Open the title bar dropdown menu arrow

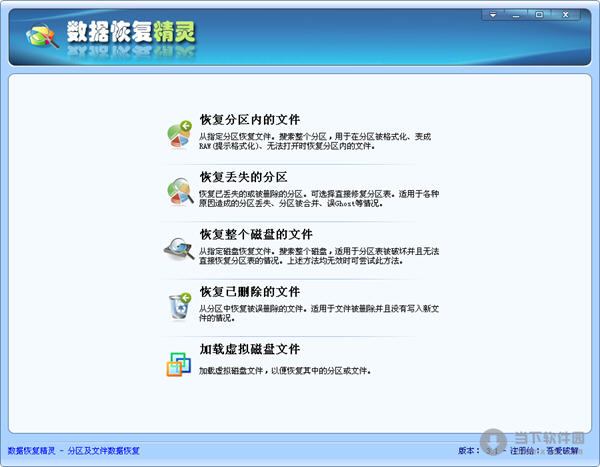pyautogui.click(x=493, y=15)
